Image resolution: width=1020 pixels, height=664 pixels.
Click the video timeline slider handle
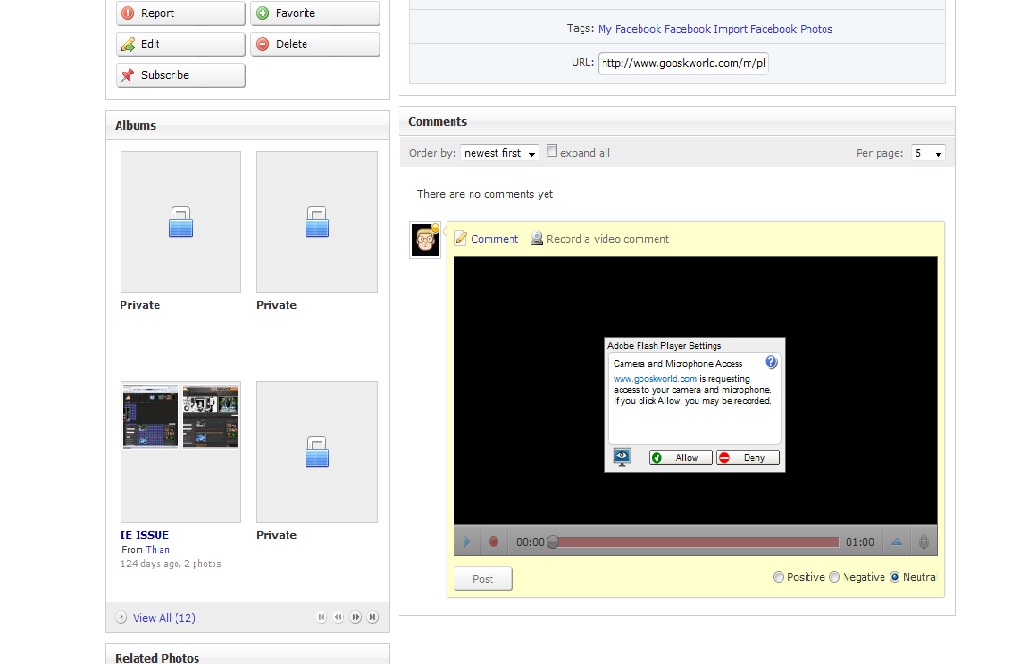(x=552, y=542)
